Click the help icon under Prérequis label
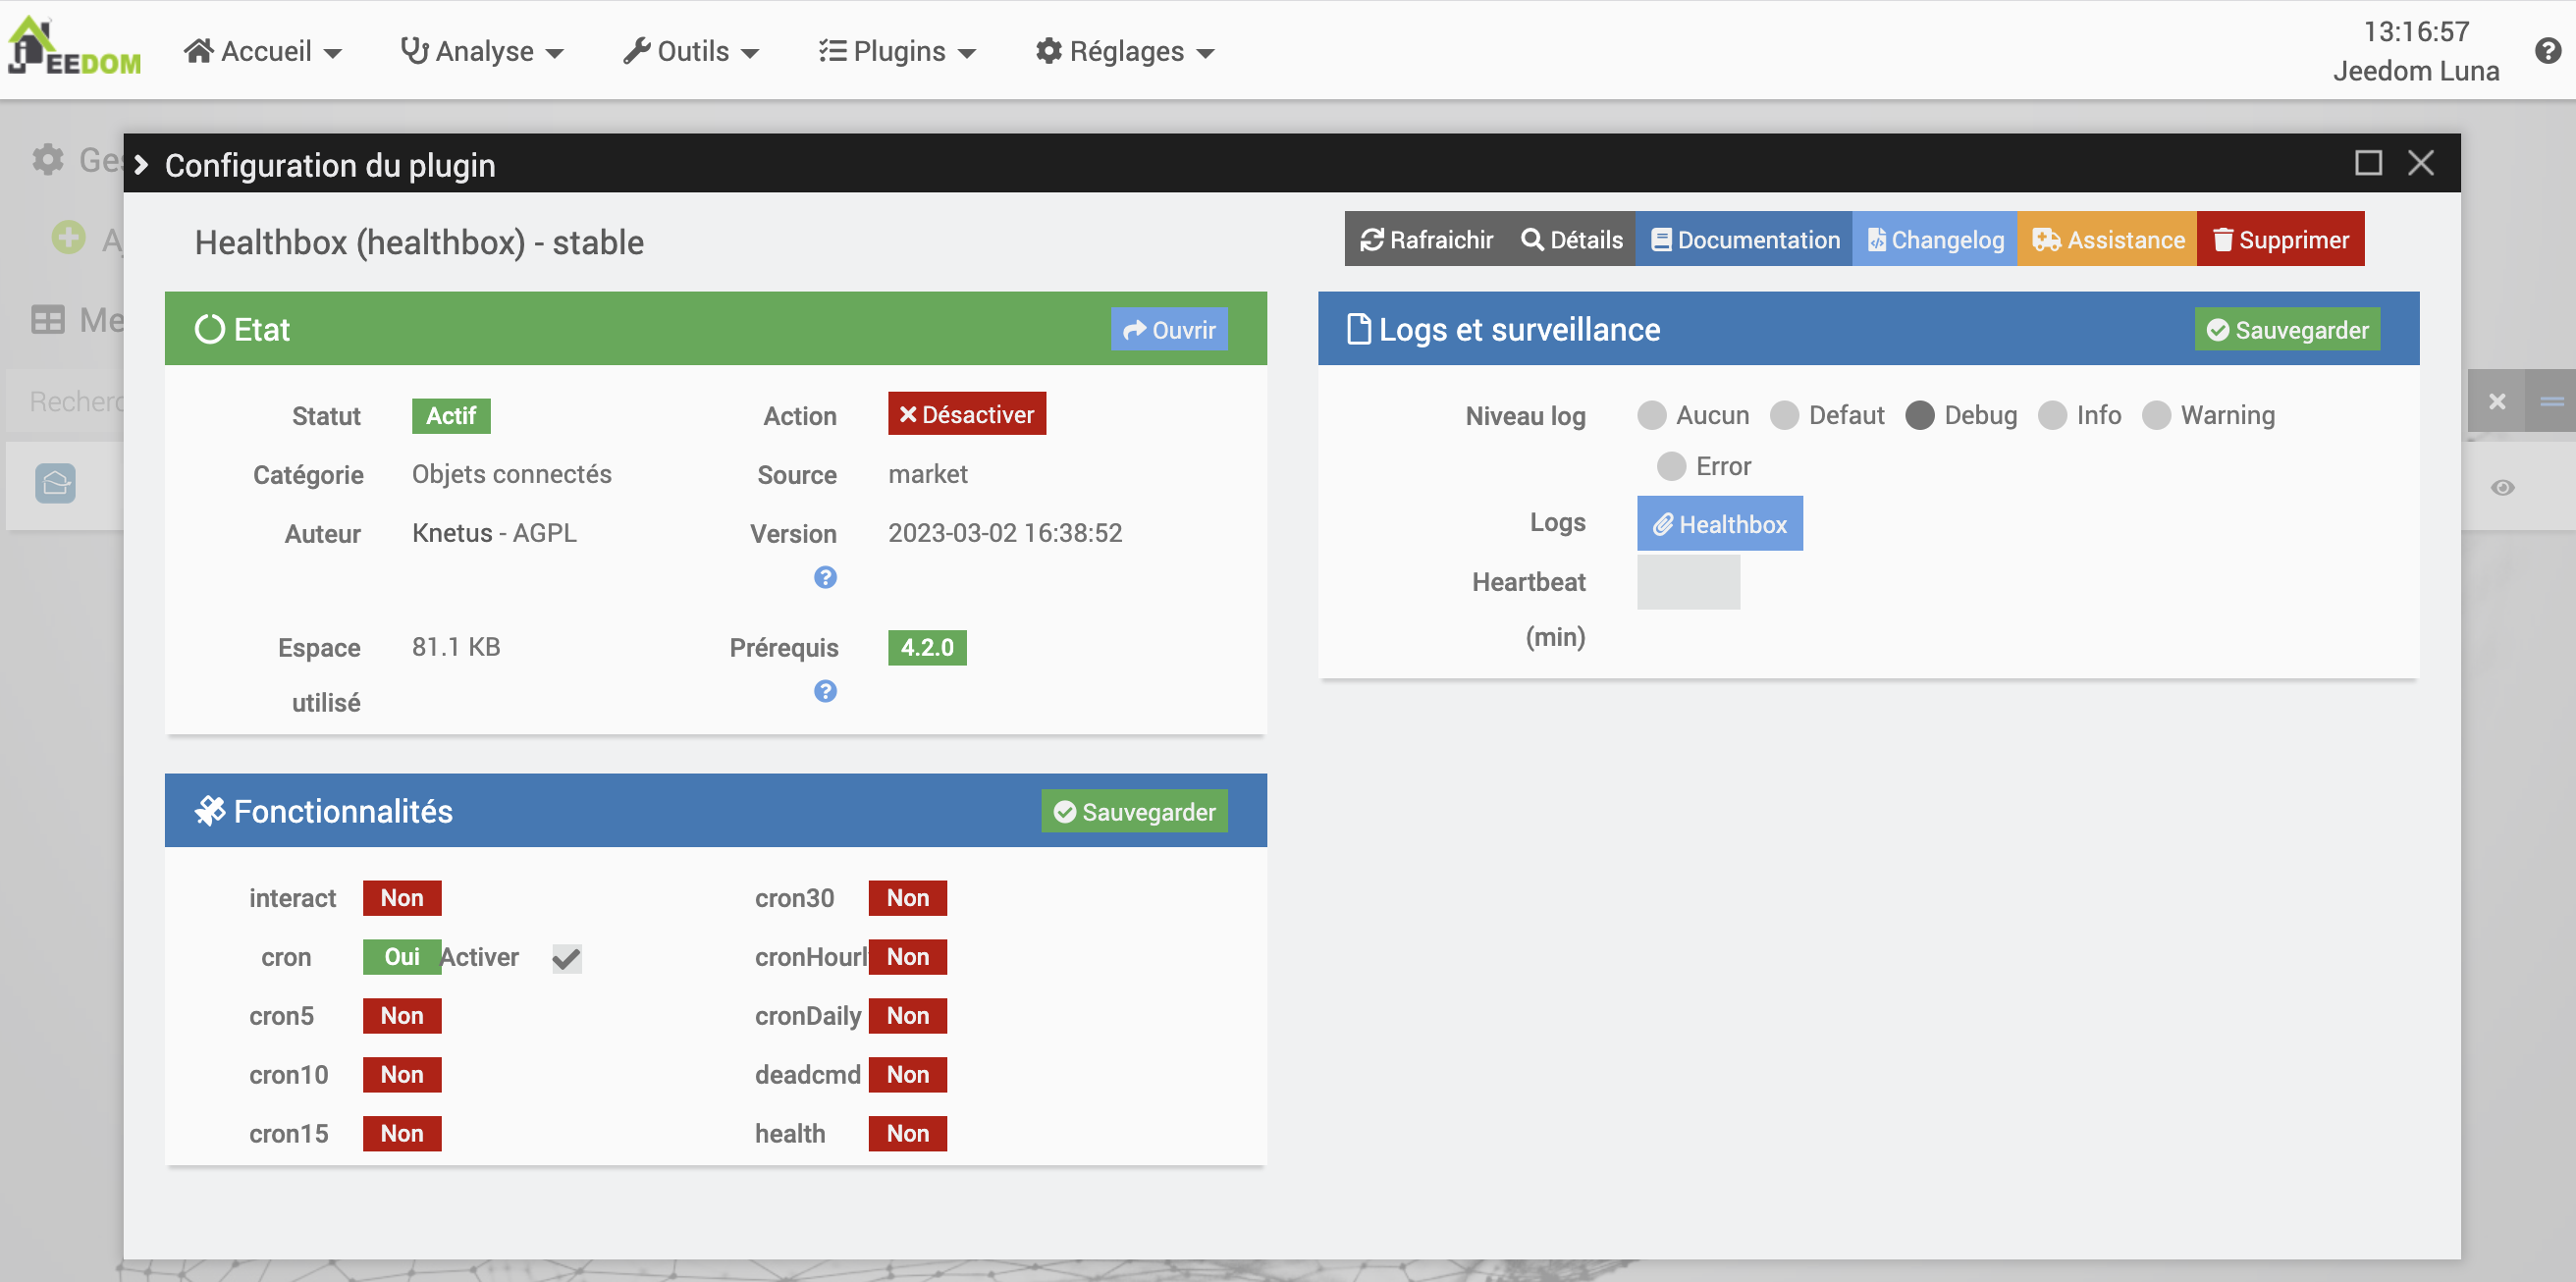 click(824, 691)
